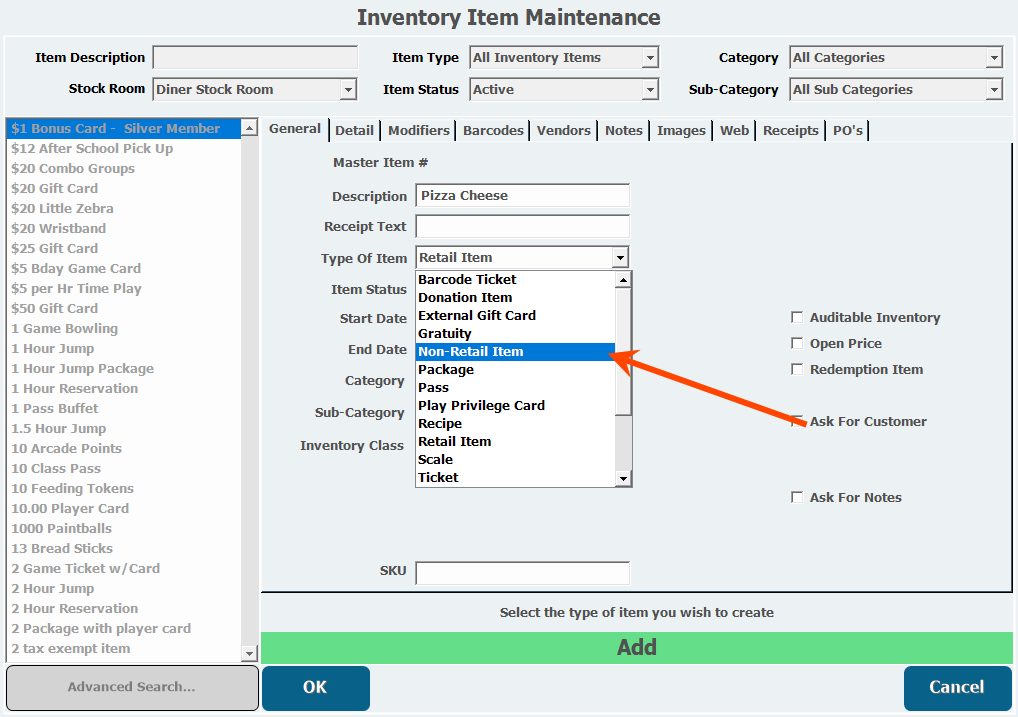The image size is (1018, 717).
Task: Switch to the Detail tab
Action: coord(354,130)
